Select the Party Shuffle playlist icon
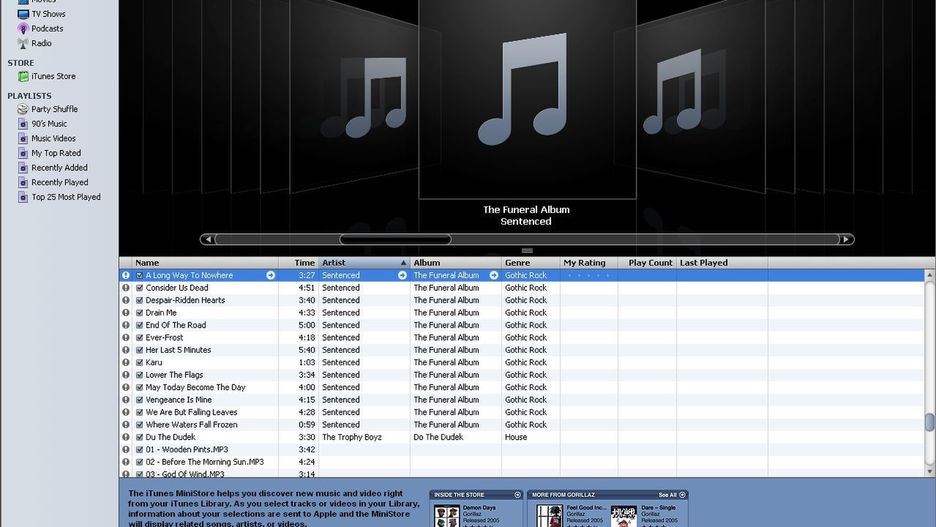The height and width of the screenshot is (527, 936). (x=23, y=109)
